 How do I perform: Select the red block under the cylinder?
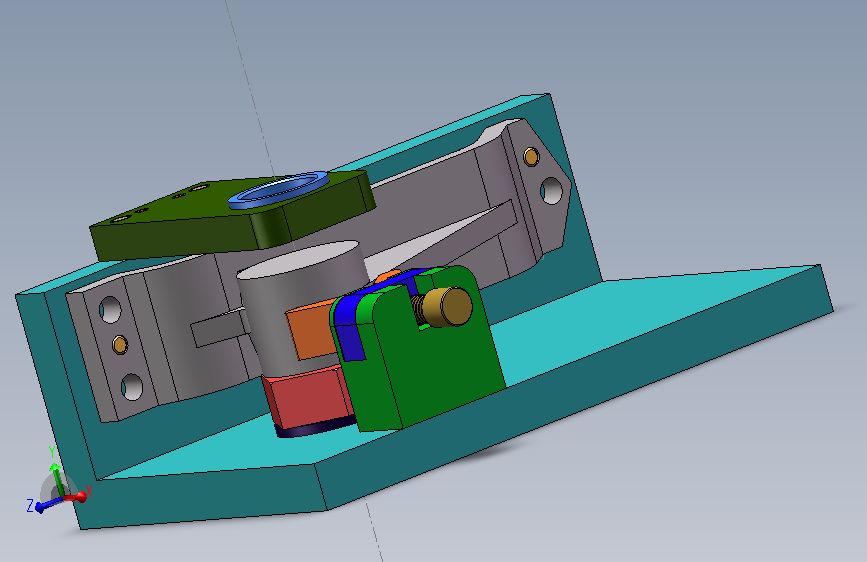tap(308, 399)
